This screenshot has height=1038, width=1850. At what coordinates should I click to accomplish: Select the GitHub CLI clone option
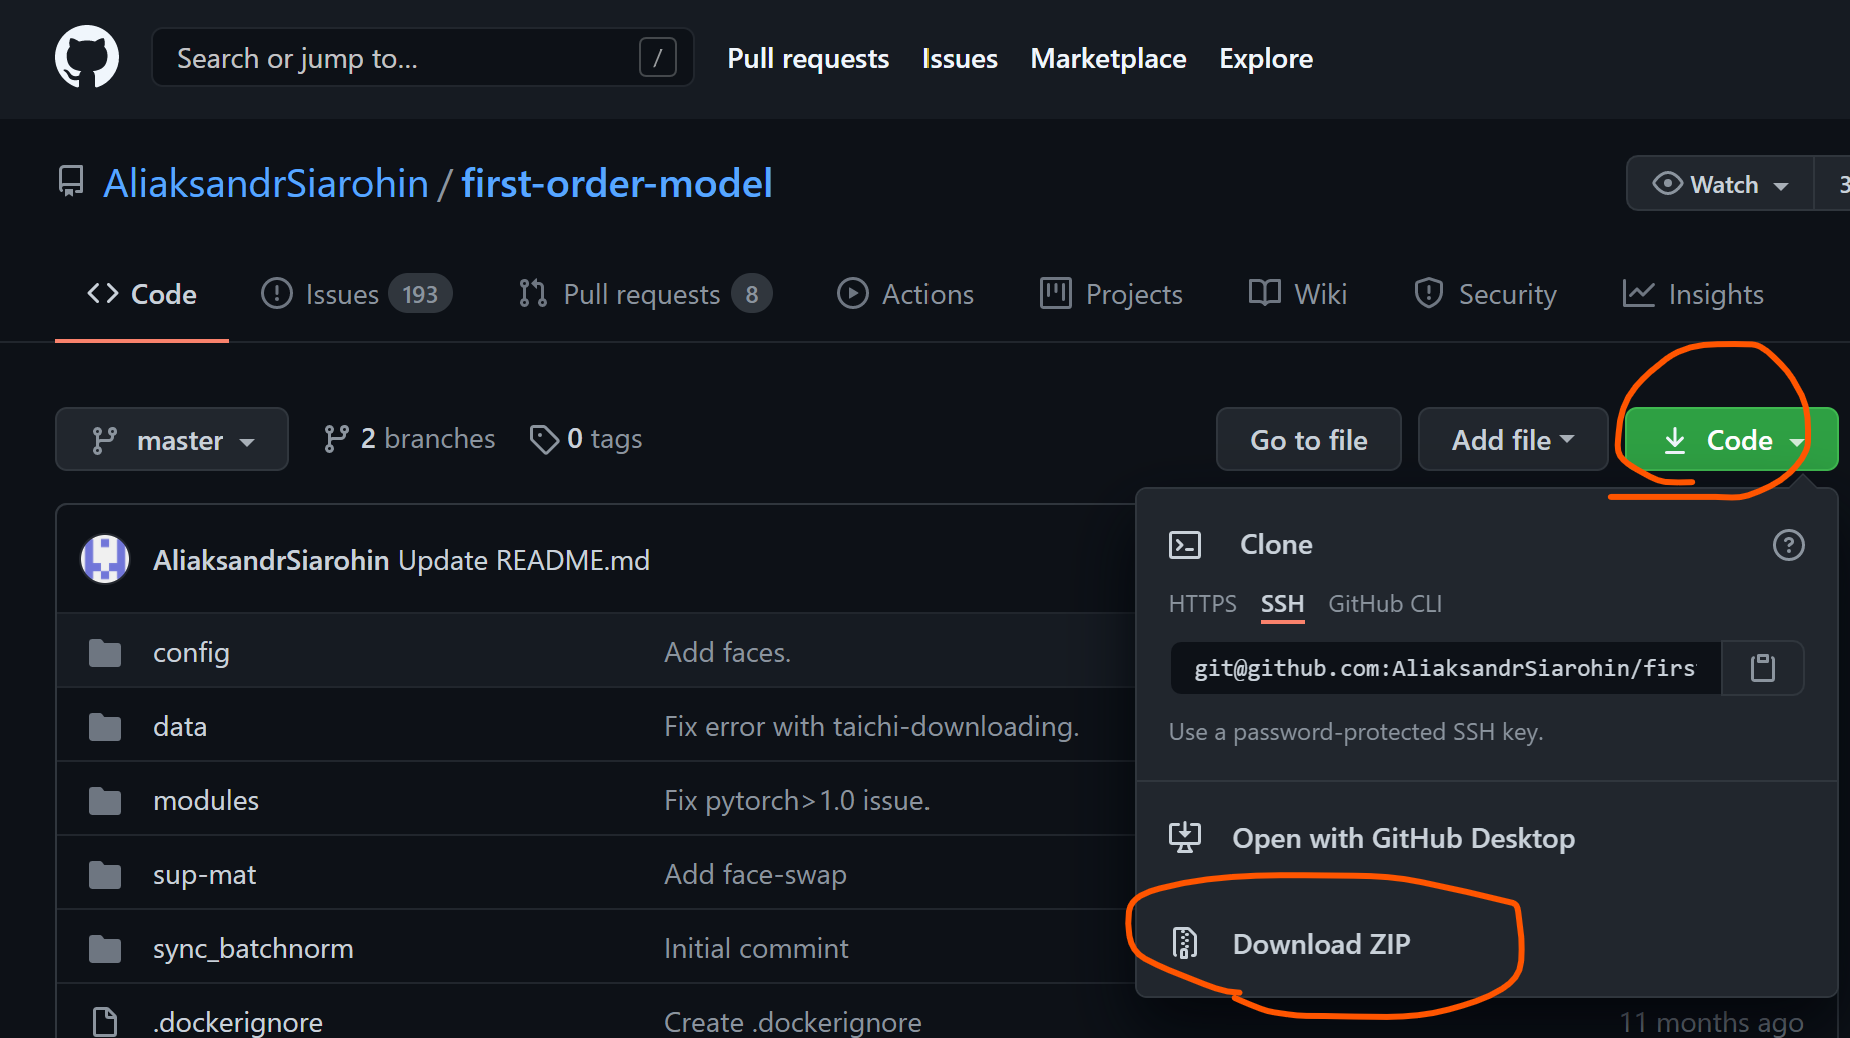click(x=1385, y=604)
